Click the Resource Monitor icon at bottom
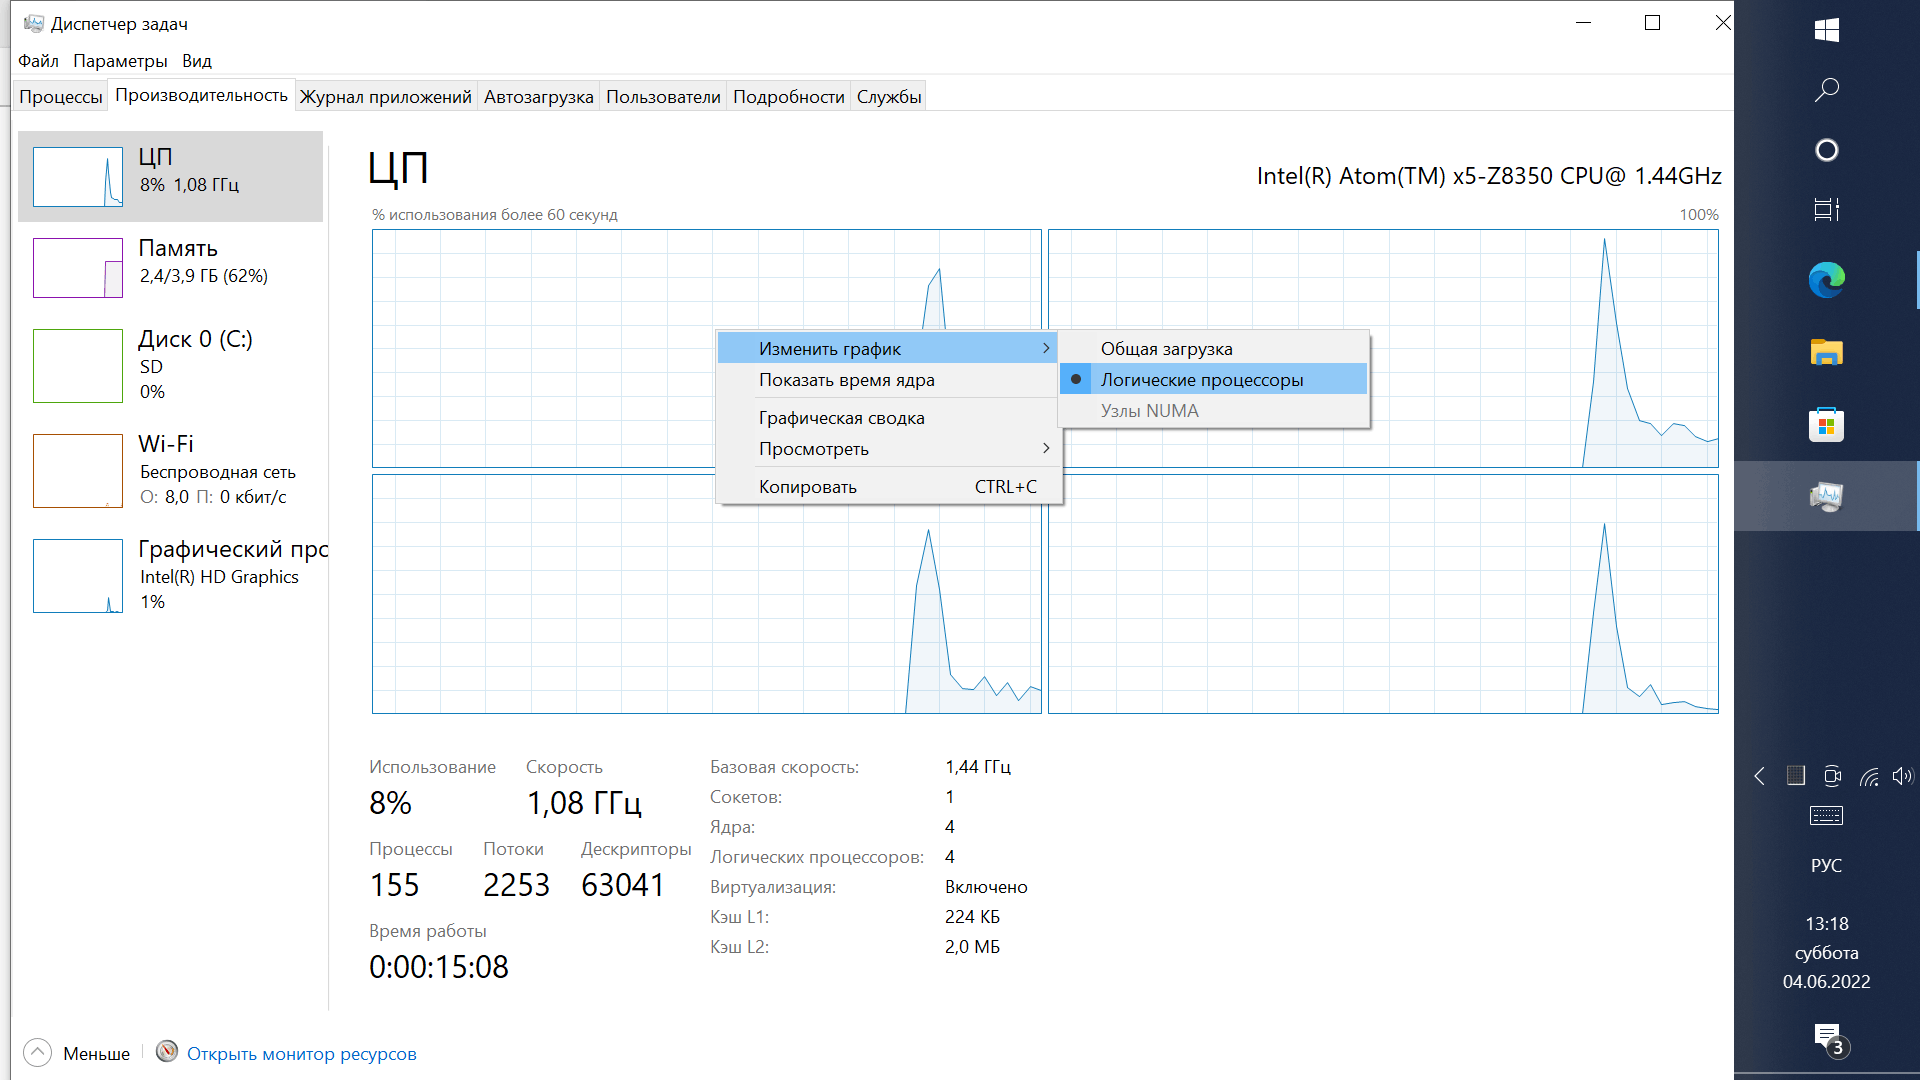 tap(167, 1051)
